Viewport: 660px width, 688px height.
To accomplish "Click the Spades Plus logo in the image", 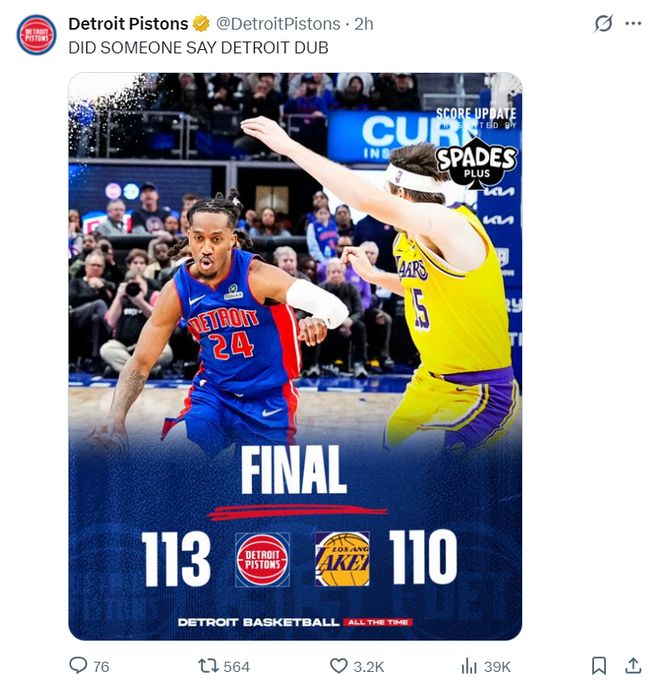I will 476,163.
